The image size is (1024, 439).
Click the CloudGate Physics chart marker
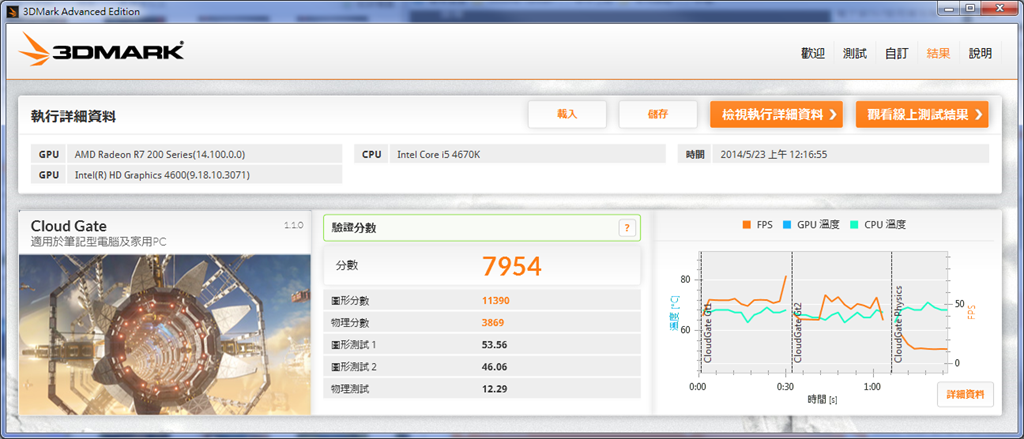(x=898, y=323)
